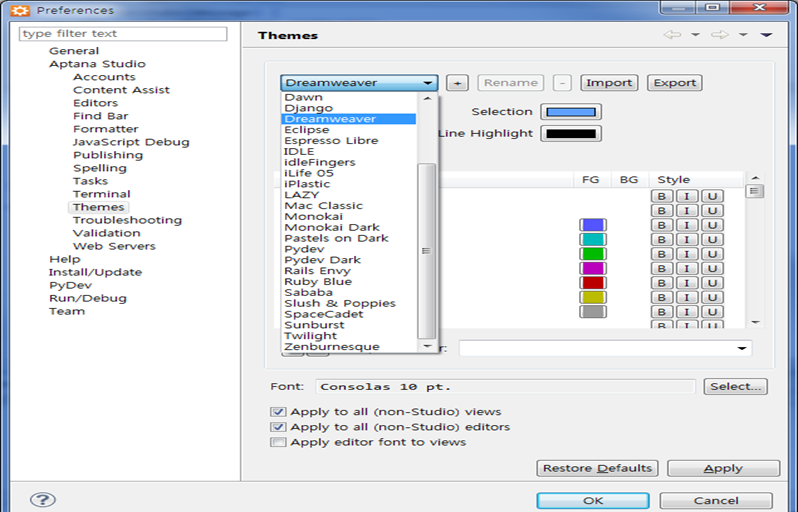Toggle underline U in the gray swatch row
Viewport: 798px width, 512px height.
coord(712,312)
